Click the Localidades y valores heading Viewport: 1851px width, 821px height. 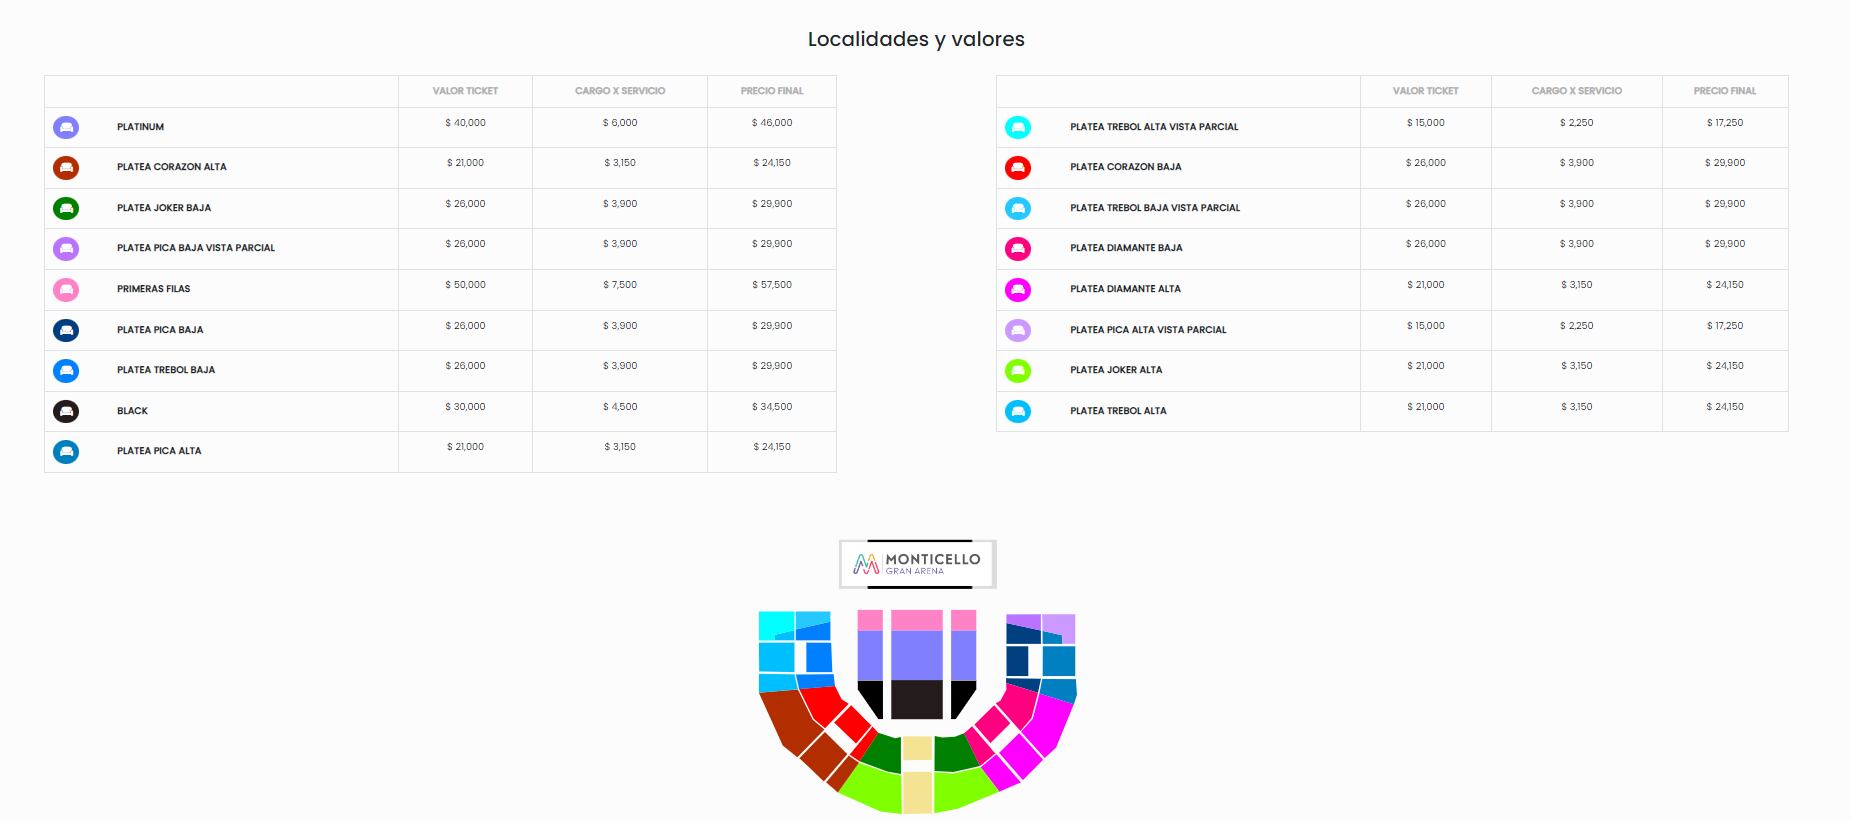[916, 39]
